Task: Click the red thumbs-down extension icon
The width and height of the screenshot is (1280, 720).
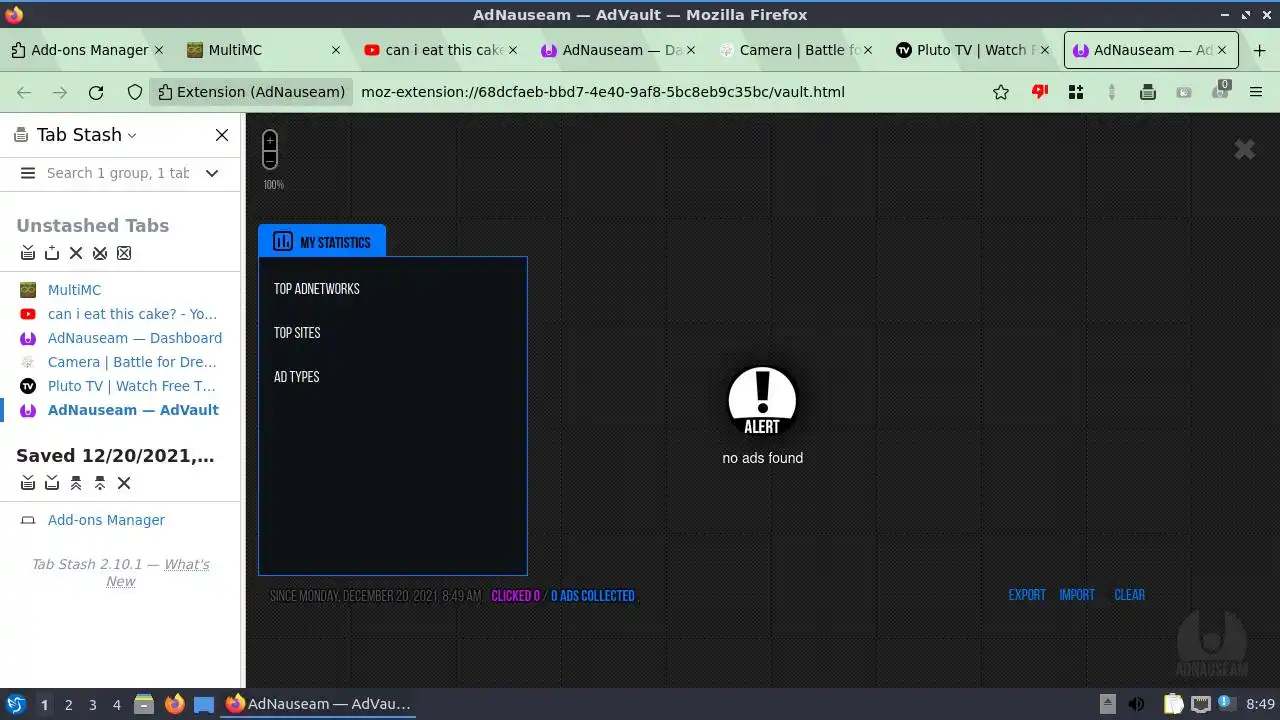Action: (x=1040, y=92)
